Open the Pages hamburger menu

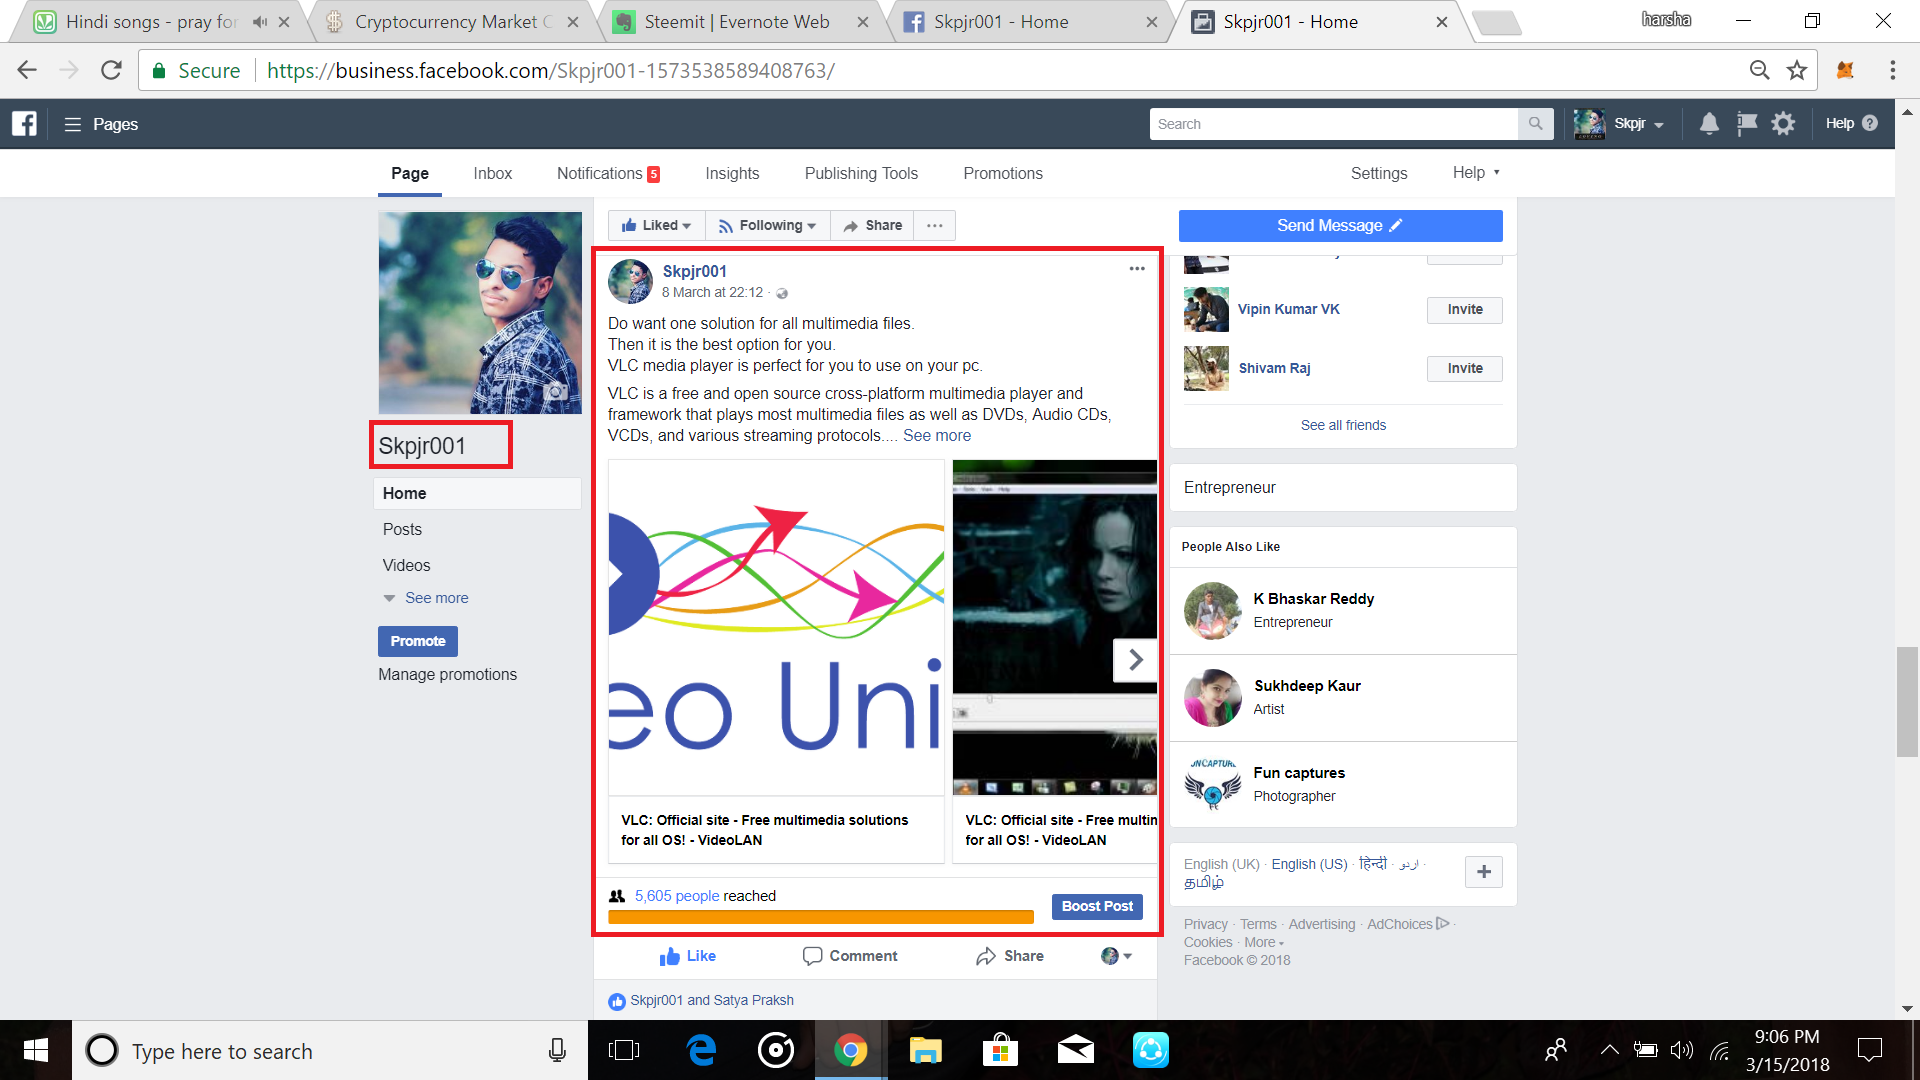point(72,124)
